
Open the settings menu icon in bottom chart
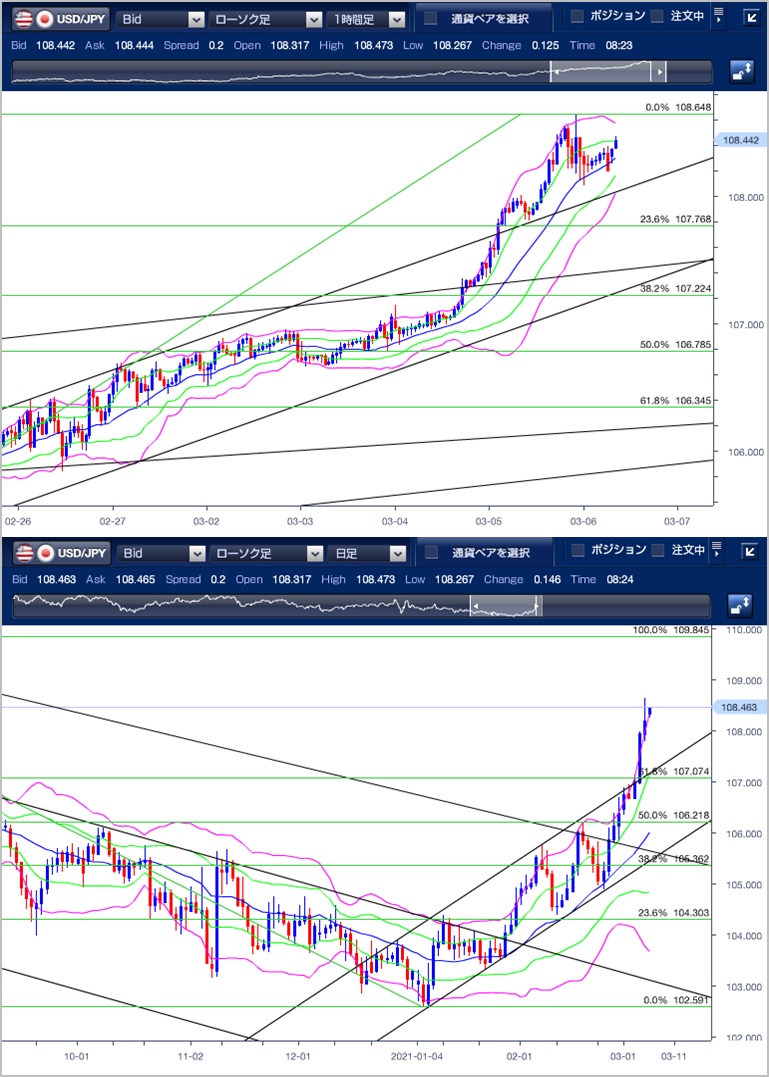coord(719,550)
